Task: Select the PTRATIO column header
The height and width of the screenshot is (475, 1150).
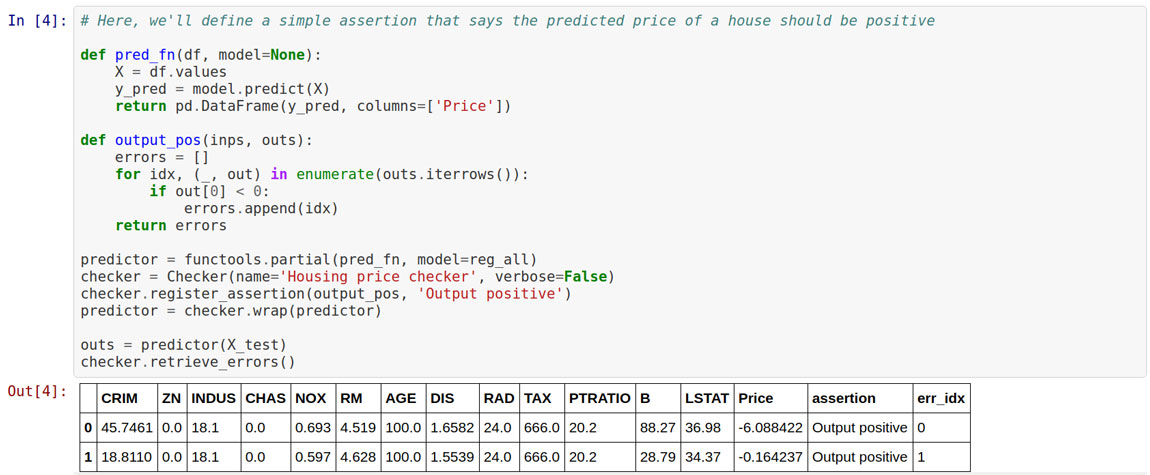Action: pyautogui.click(x=599, y=398)
